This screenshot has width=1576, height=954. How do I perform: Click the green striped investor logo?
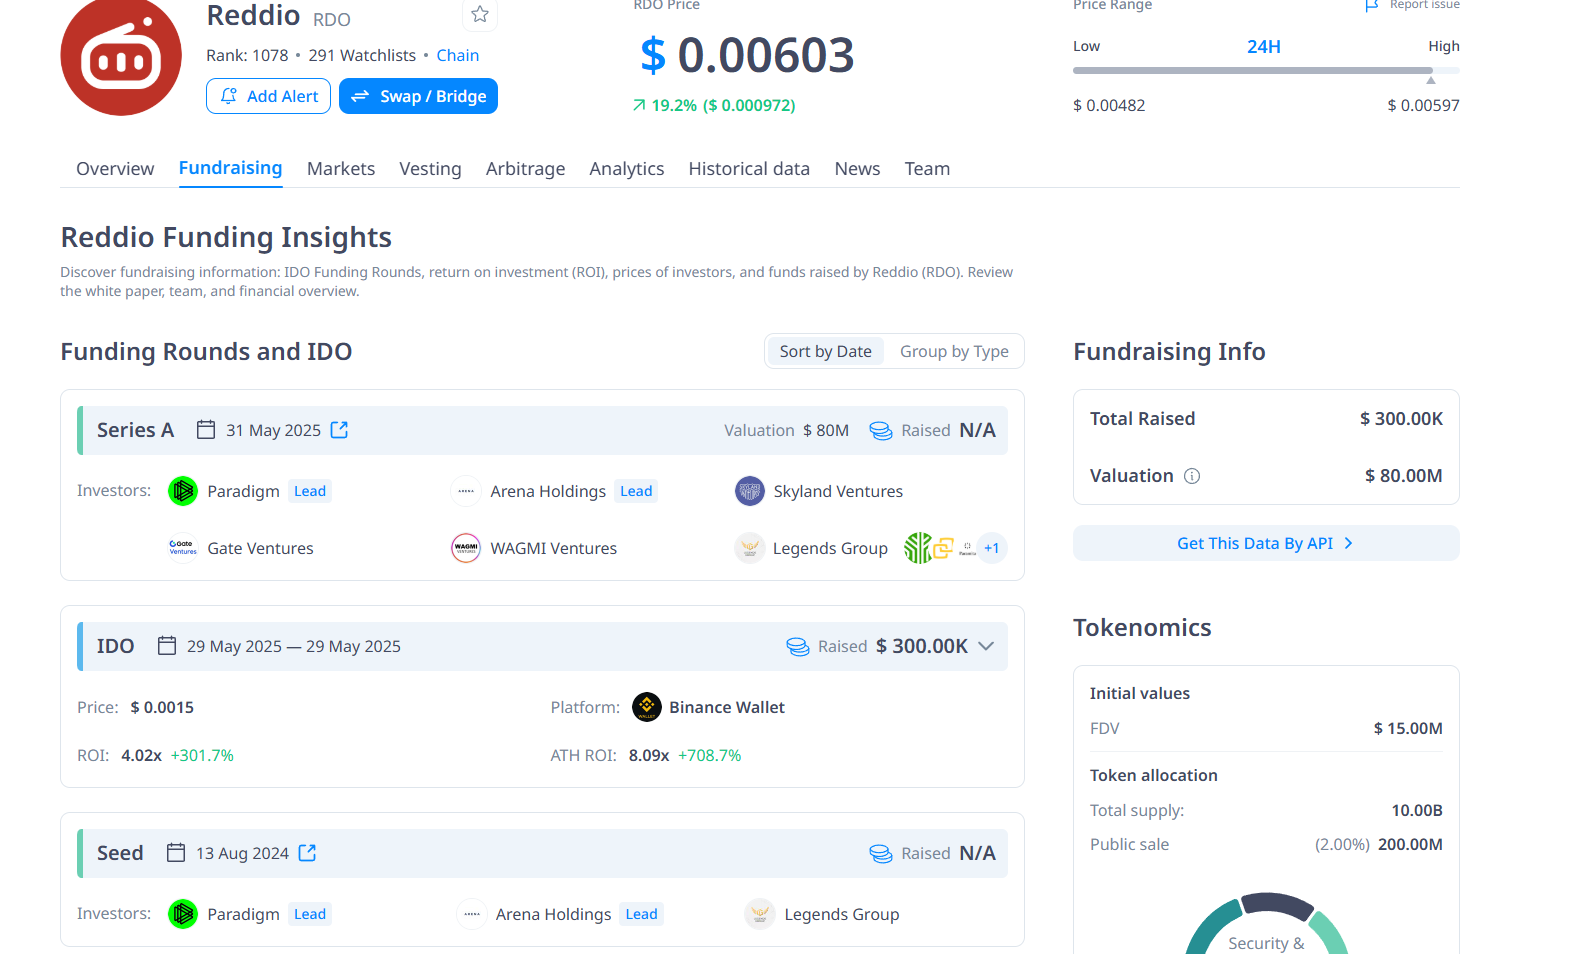[918, 548]
